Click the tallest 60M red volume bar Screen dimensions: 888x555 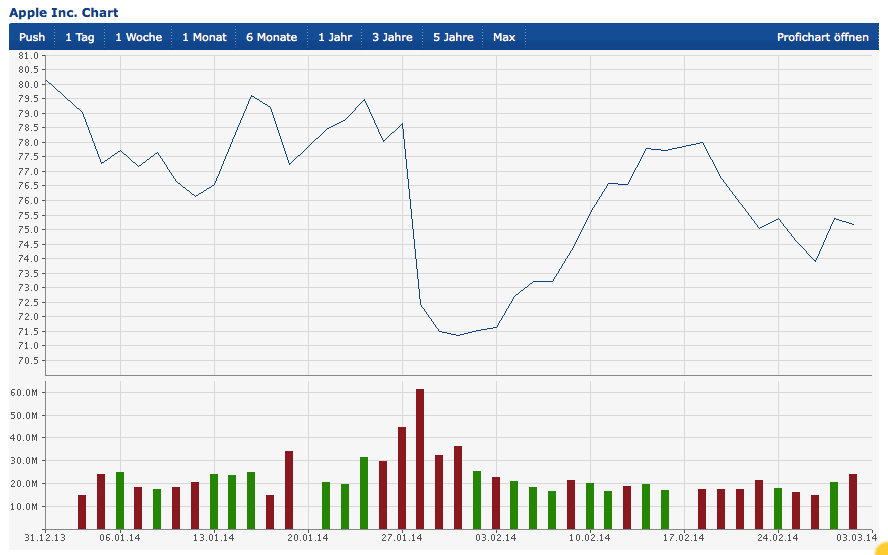420,459
